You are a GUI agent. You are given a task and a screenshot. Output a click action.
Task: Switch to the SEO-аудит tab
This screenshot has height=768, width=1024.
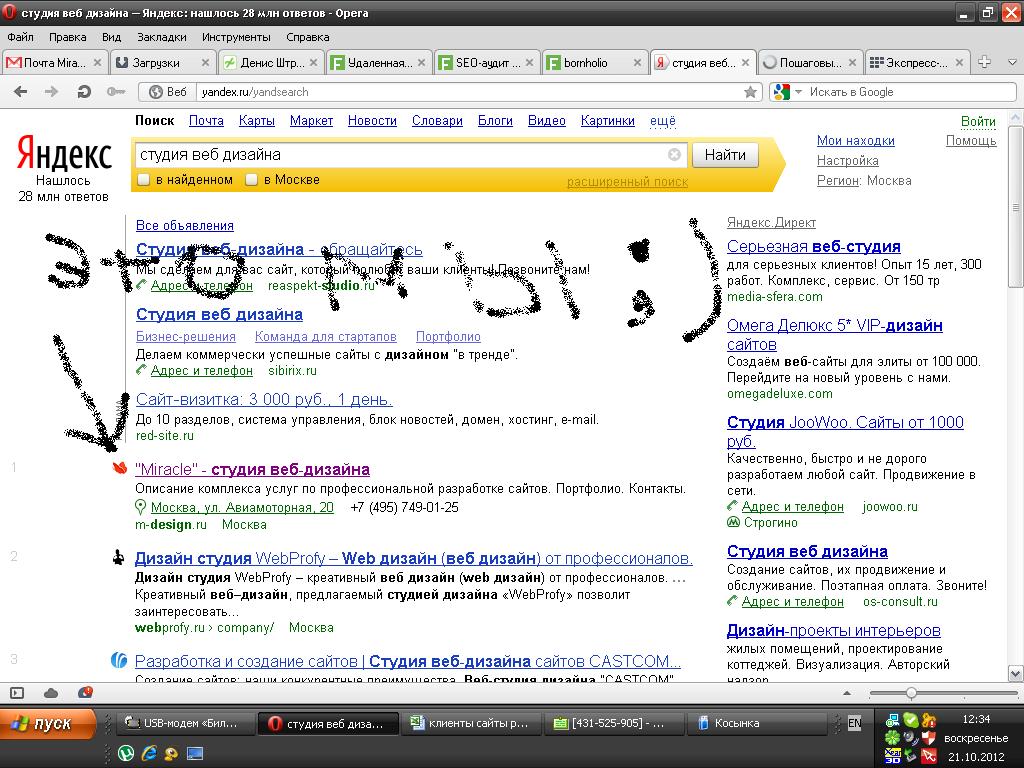(487, 63)
